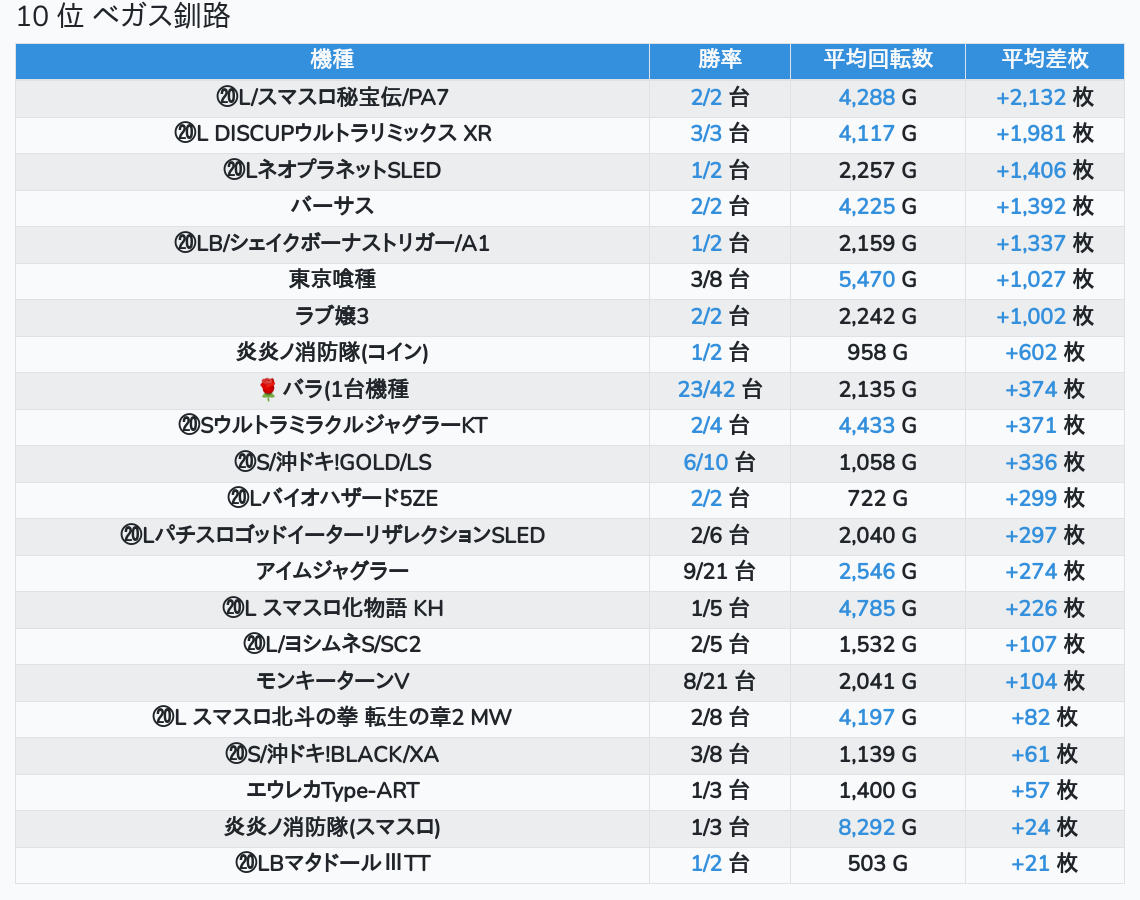Click the 6/10 win rate for 沖ドキ!GOLD
The height and width of the screenshot is (900, 1140).
(x=706, y=462)
